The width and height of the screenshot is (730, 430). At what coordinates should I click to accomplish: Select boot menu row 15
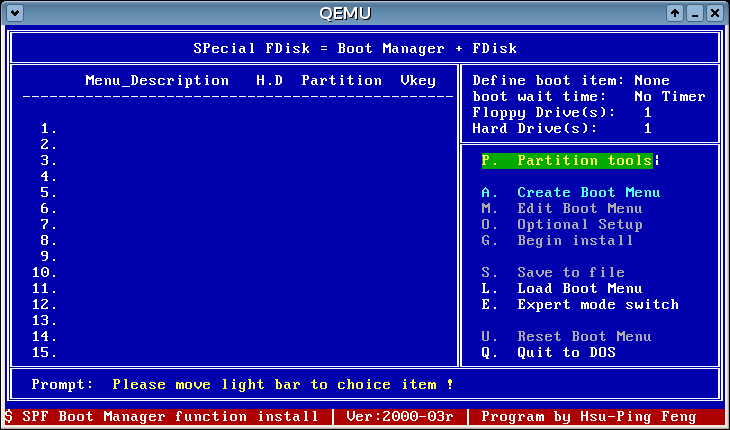coord(44,352)
